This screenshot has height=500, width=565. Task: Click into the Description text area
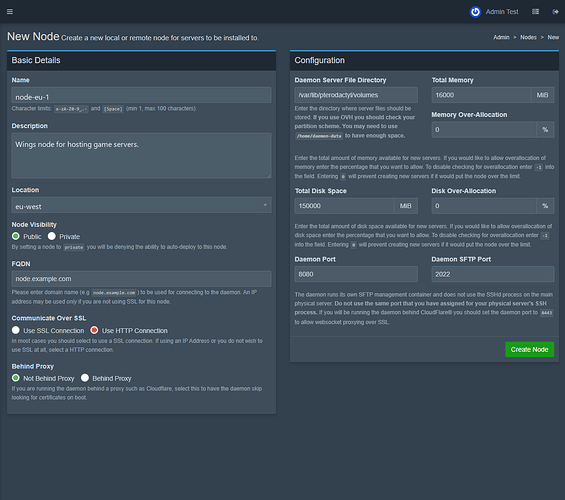click(141, 156)
